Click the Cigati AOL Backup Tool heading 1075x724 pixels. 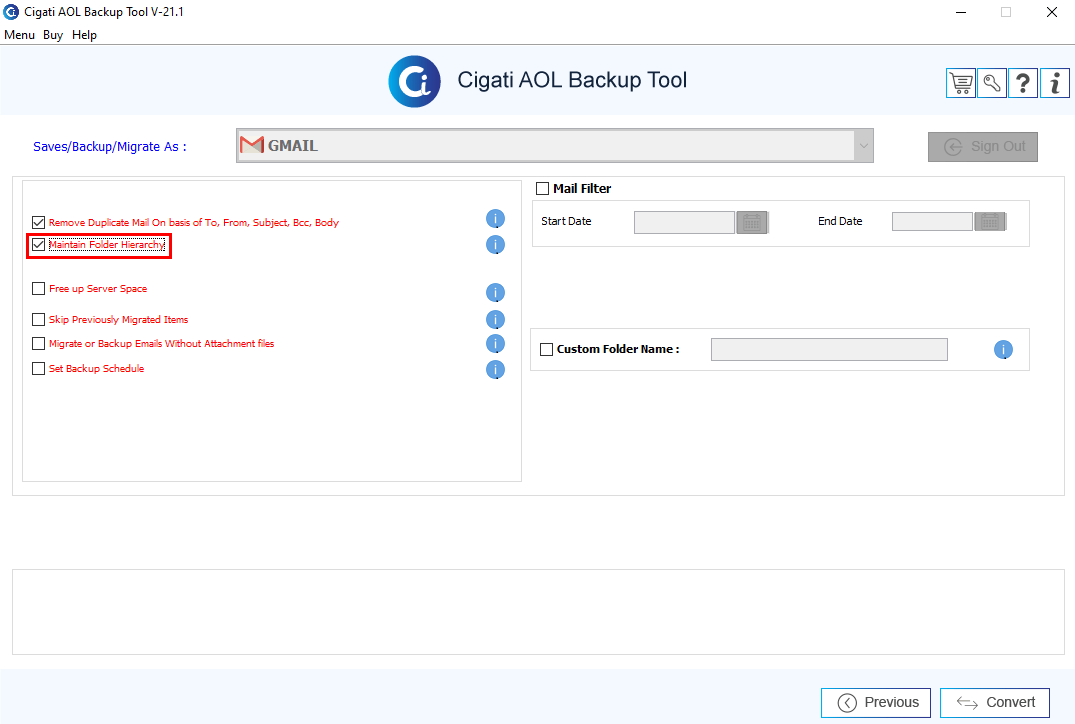click(572, 80)
